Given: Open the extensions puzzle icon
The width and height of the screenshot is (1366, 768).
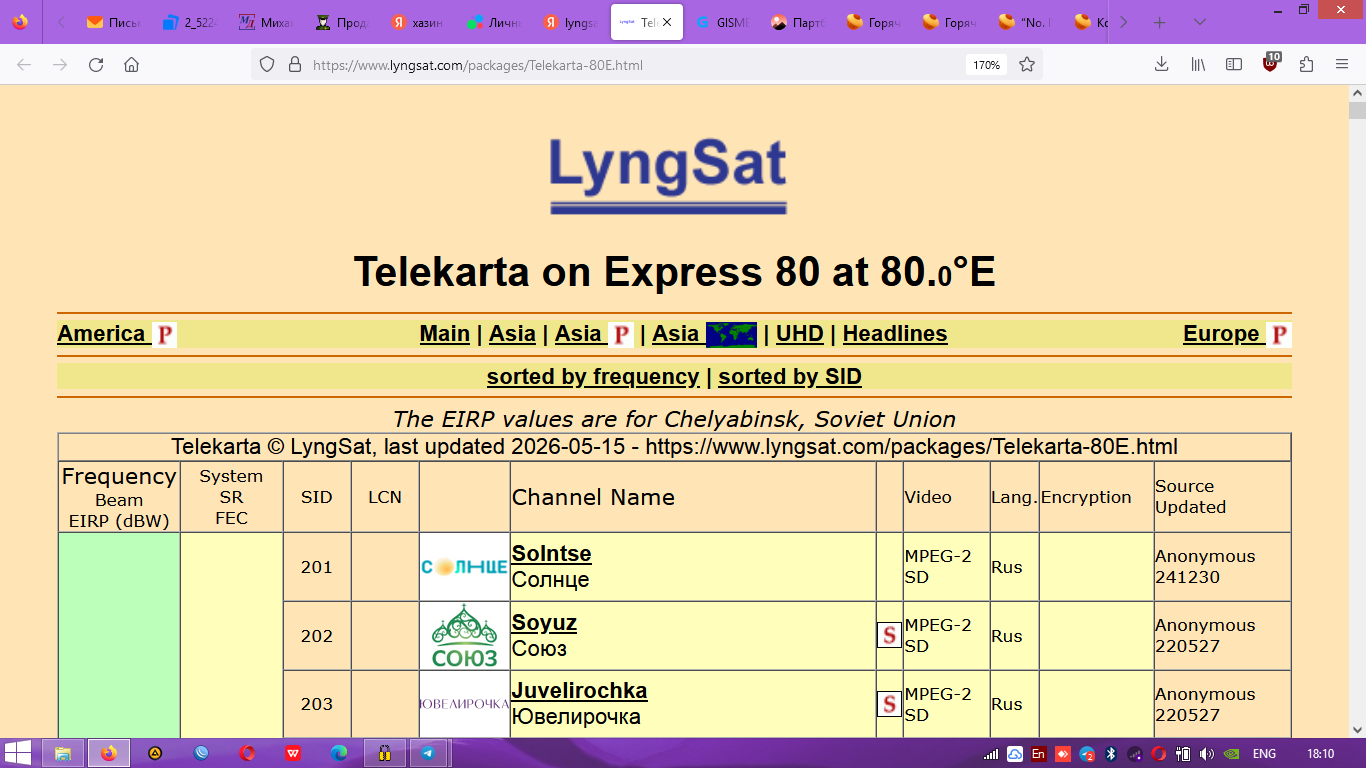Looking at the screenshot, I should [1306, 65].
